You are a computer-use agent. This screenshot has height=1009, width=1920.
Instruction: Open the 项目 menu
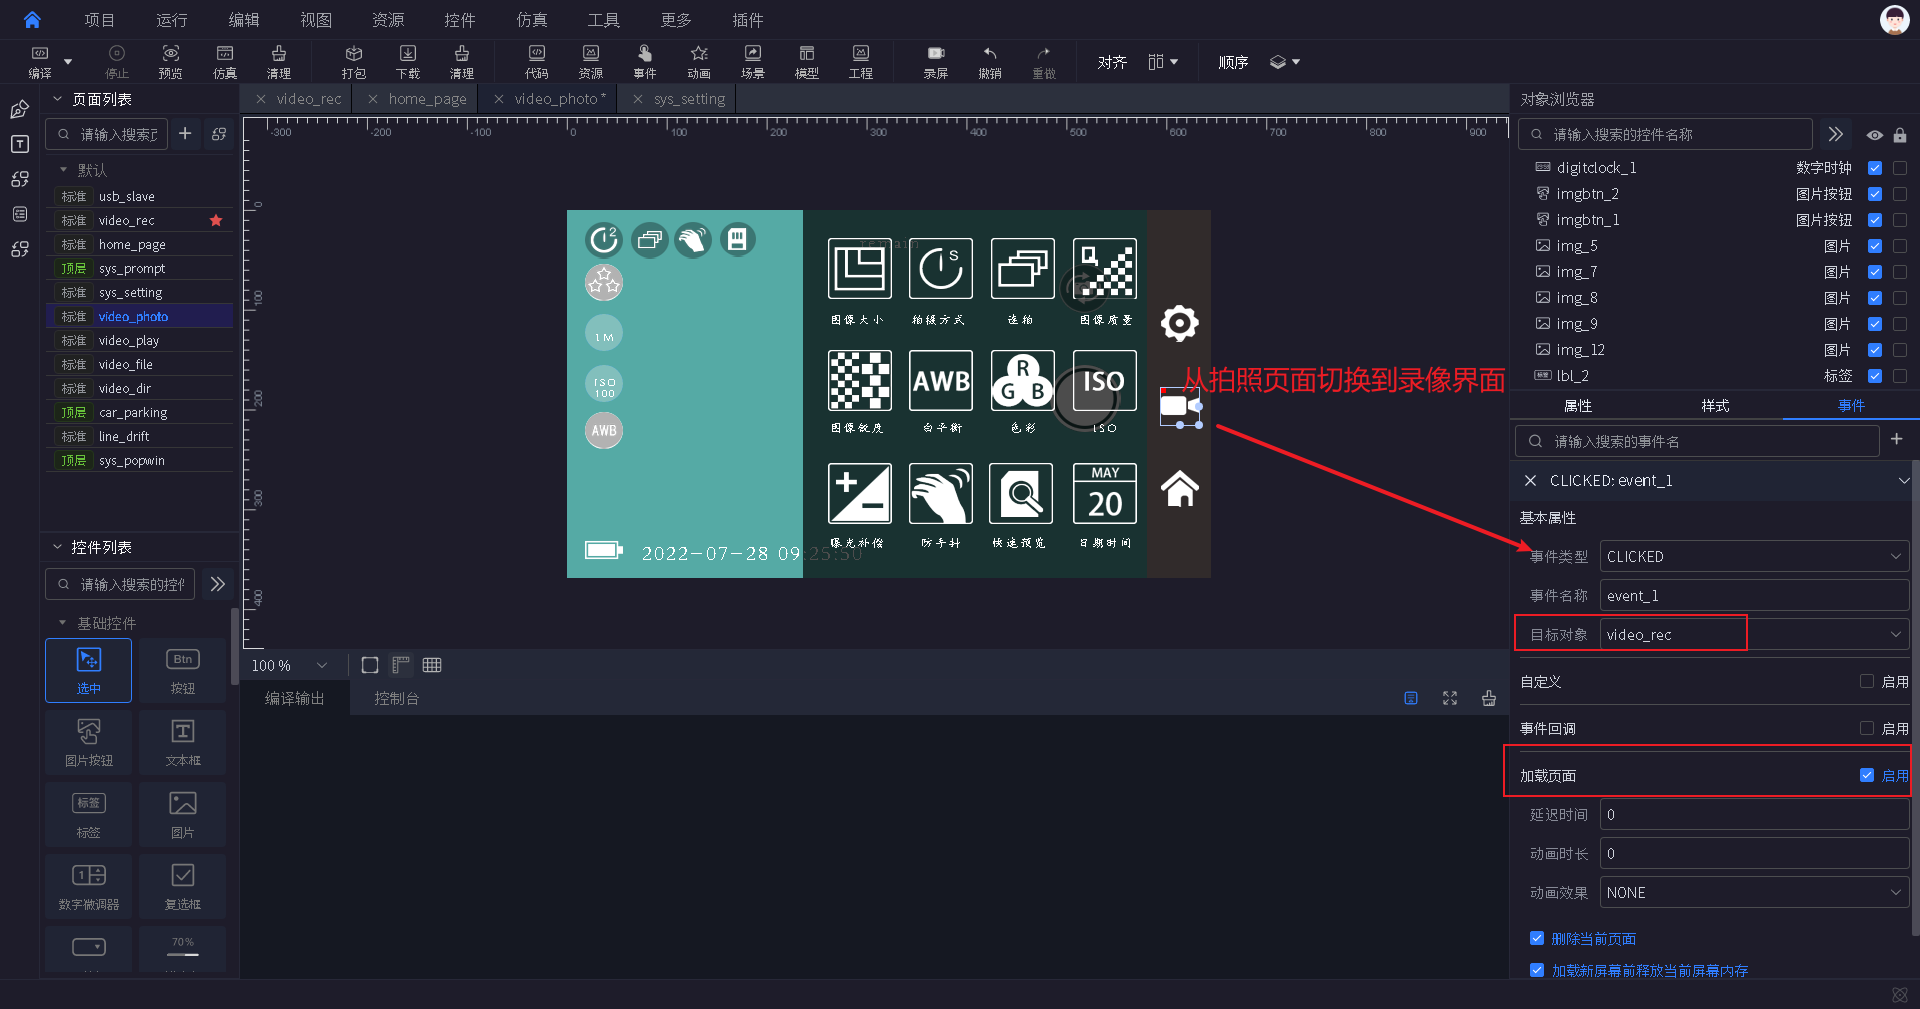pos(99,20)
